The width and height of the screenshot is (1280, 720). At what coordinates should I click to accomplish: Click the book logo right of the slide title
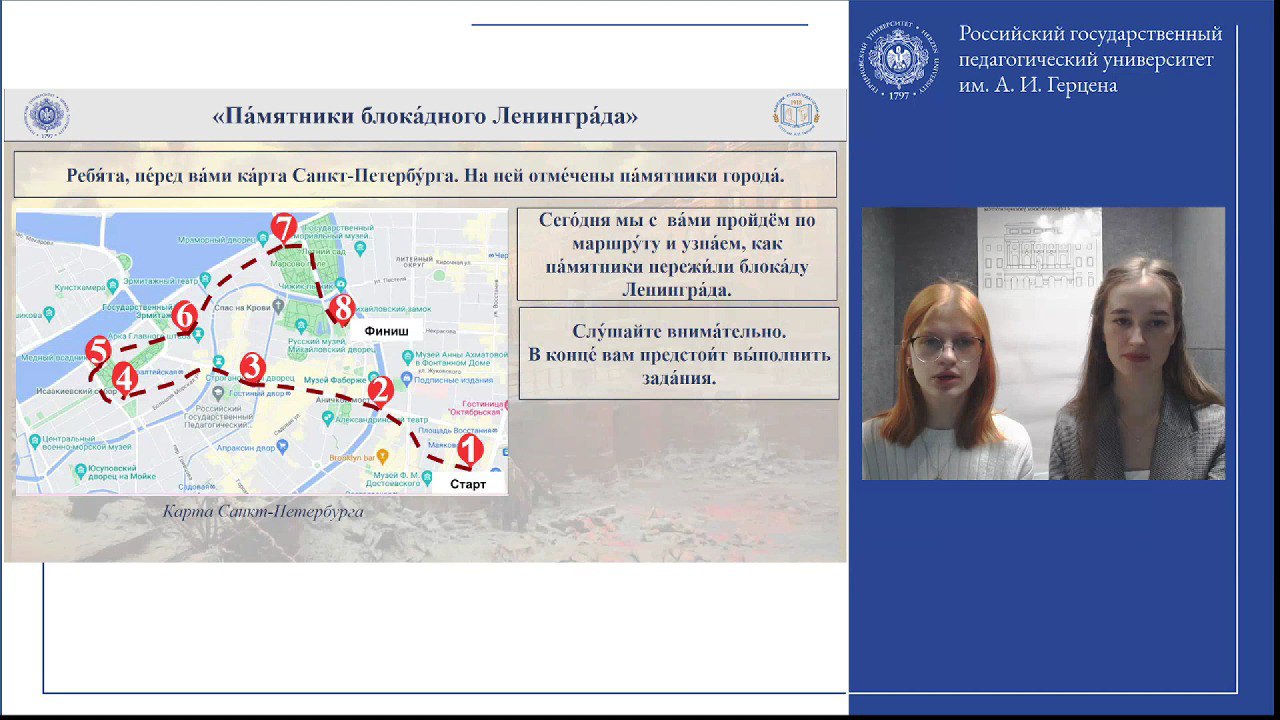tap(796, 115)
